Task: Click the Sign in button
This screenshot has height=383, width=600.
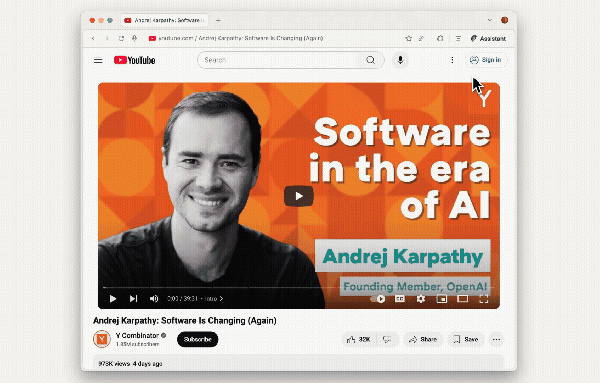Action: click(x=486, y=60)
